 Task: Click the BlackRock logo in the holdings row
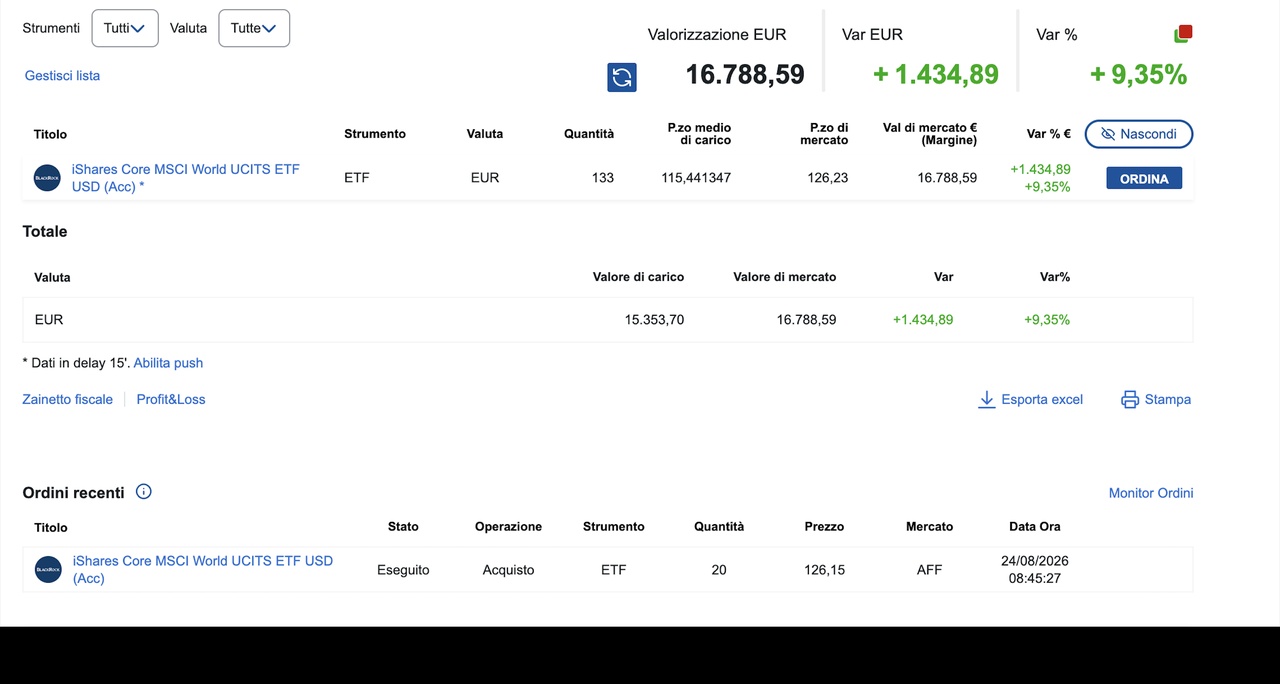point(48,178)
